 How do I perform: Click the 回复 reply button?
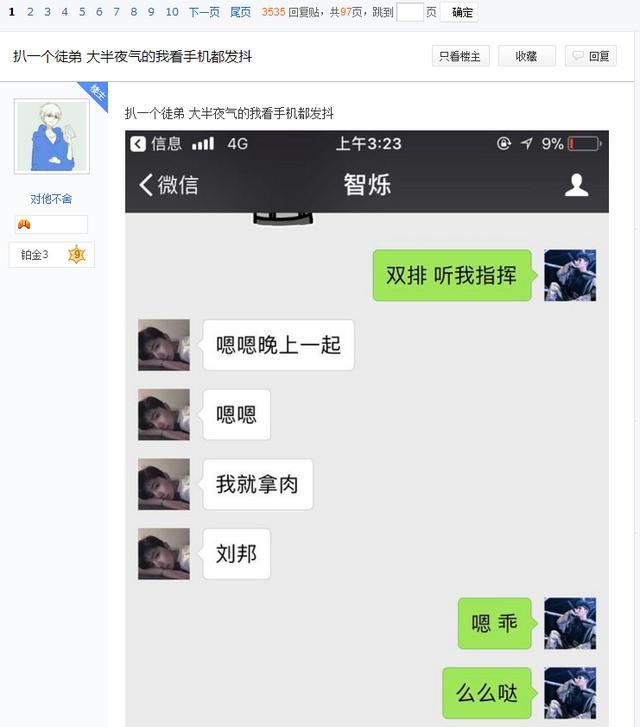tap(591, 56)
